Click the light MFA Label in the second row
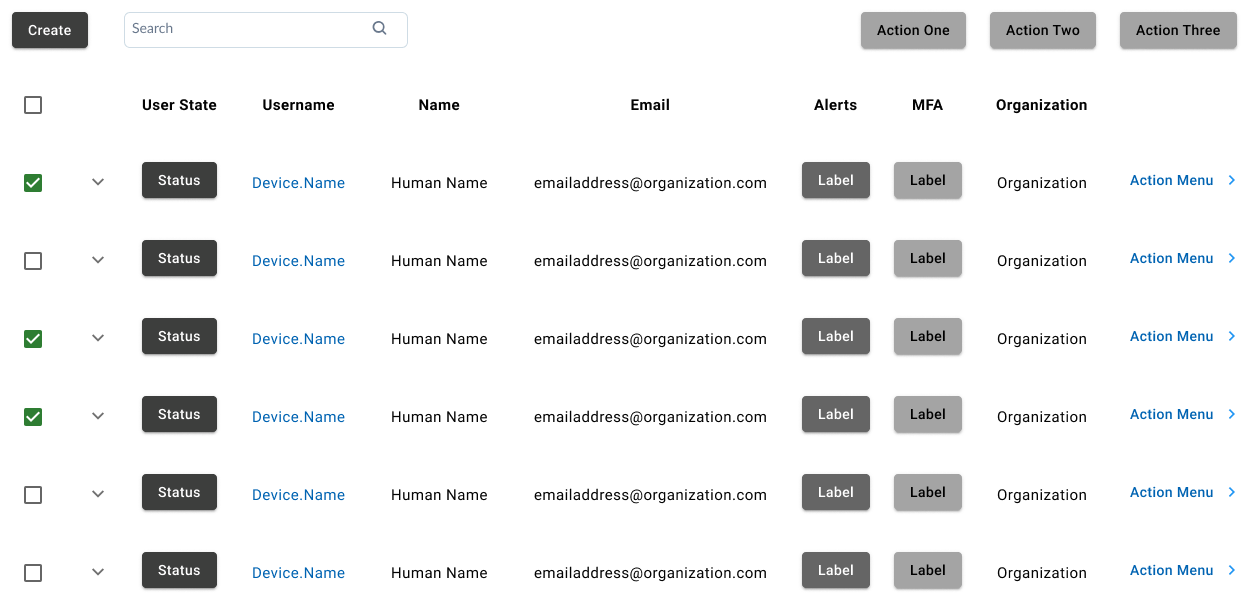Screen dimensions: 1258x606 pyautogui.click(x=928, y=258)
